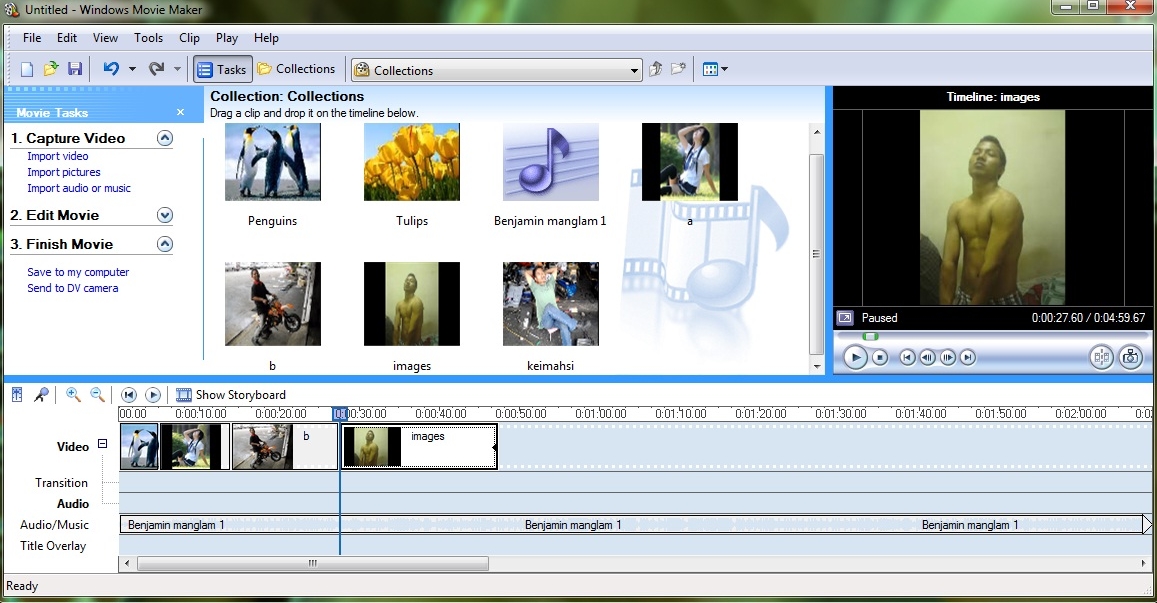Open the Tools menu

pos(148,38)
